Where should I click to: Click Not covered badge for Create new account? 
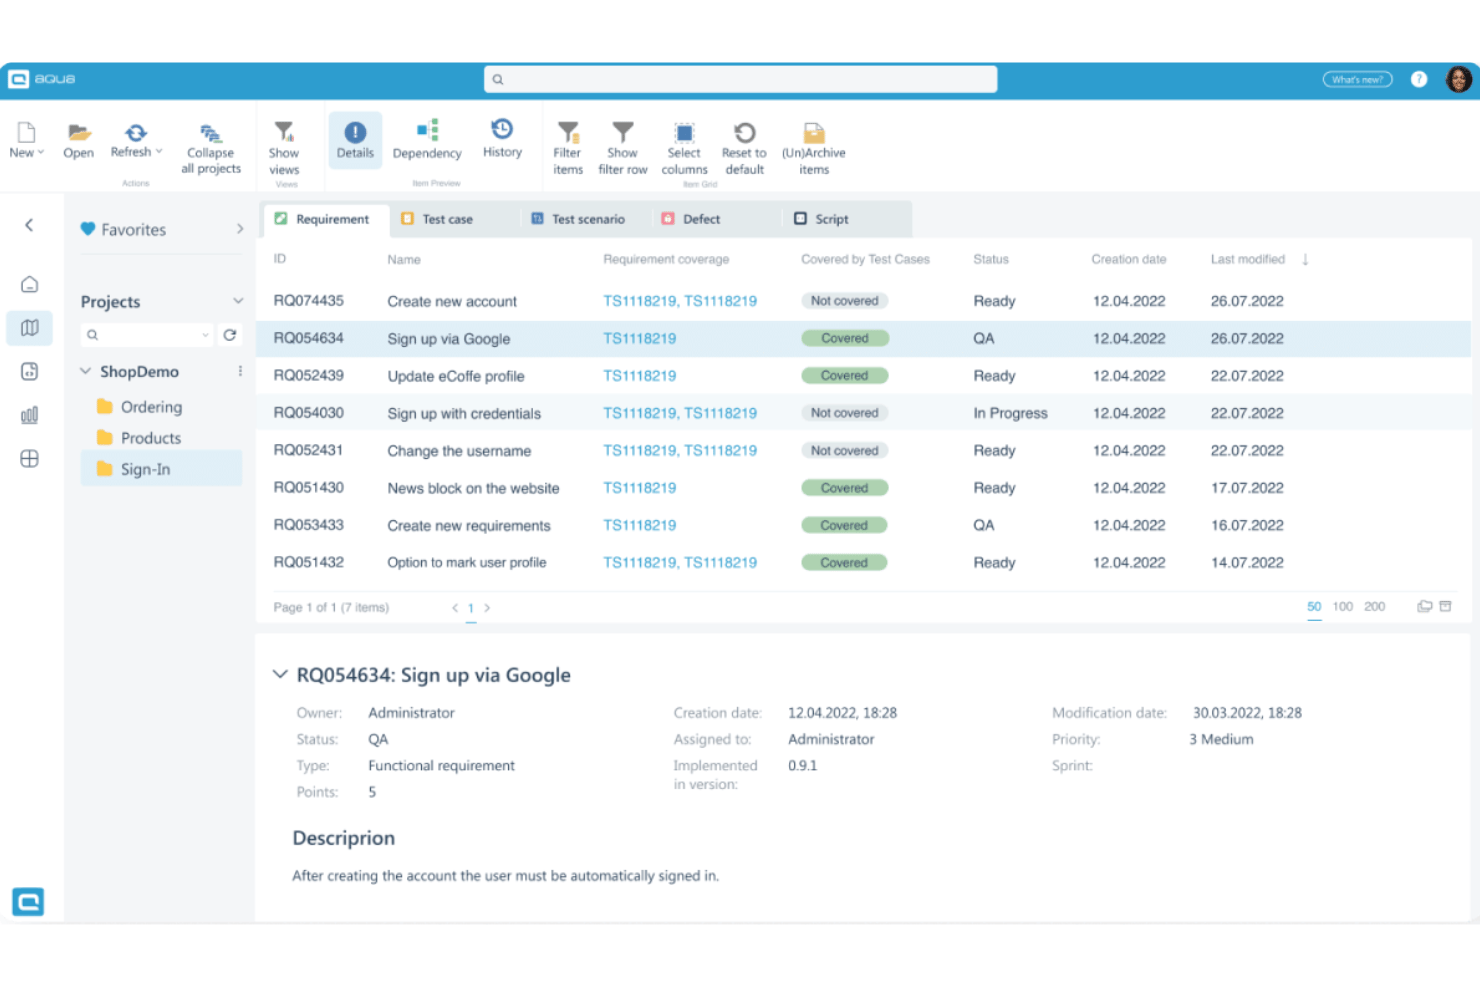click(x=845, y=301)
